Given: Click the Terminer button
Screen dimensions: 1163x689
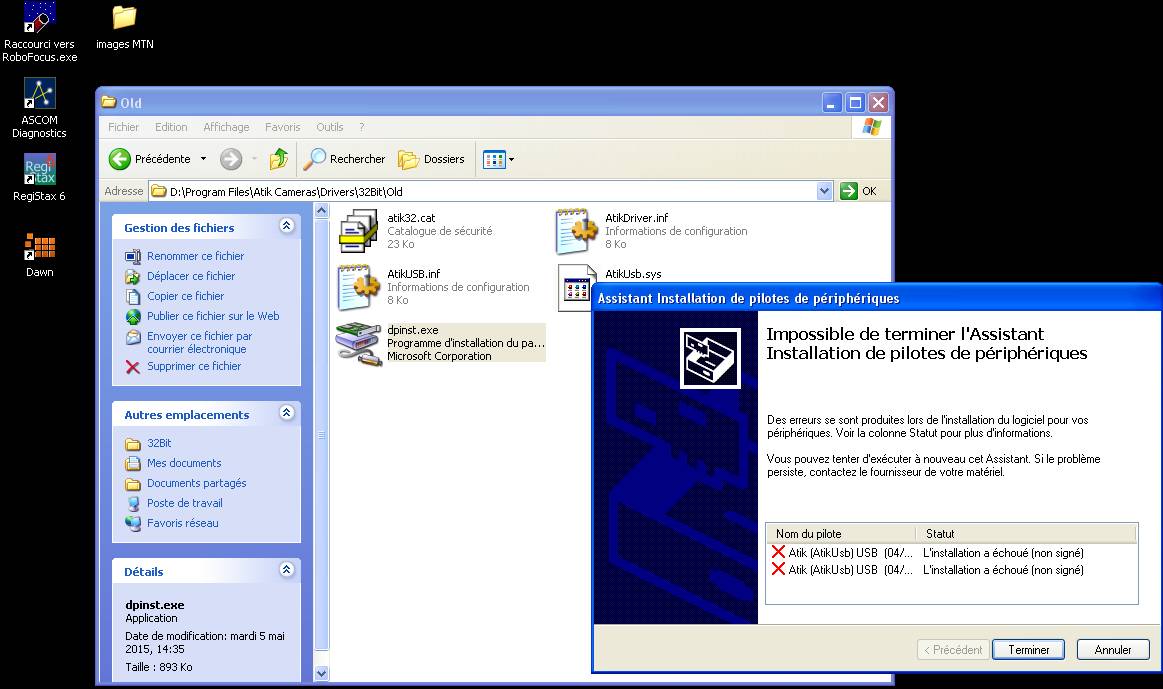Looking at the screenshot, I should coord(1028,650).
